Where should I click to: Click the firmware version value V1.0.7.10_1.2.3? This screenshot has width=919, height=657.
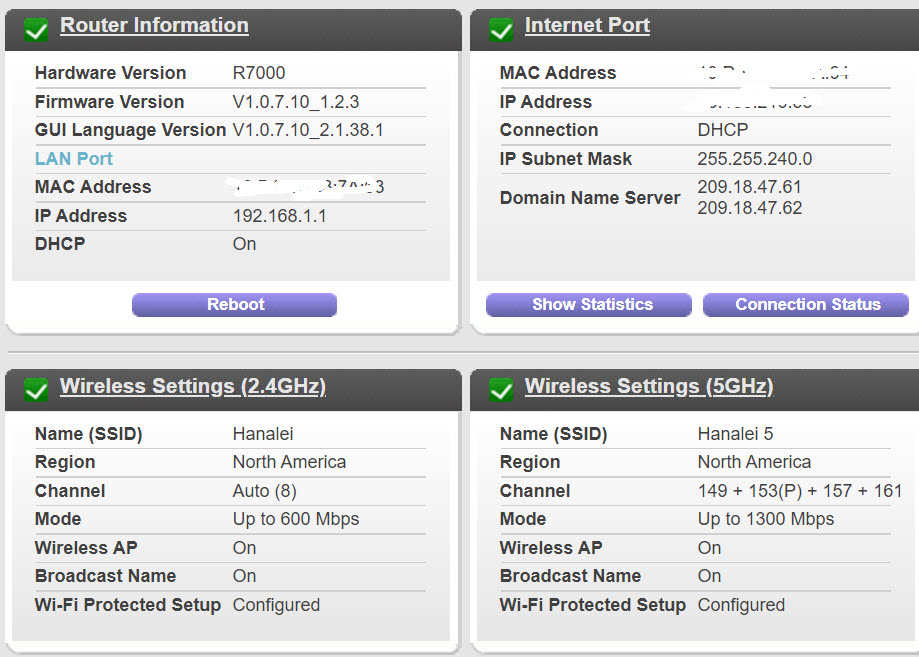coord(295,102)
